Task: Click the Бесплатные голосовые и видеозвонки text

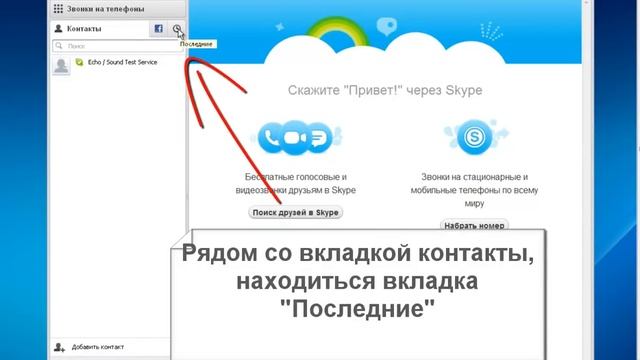Action: pyautogui.click(x=296, y=183)
